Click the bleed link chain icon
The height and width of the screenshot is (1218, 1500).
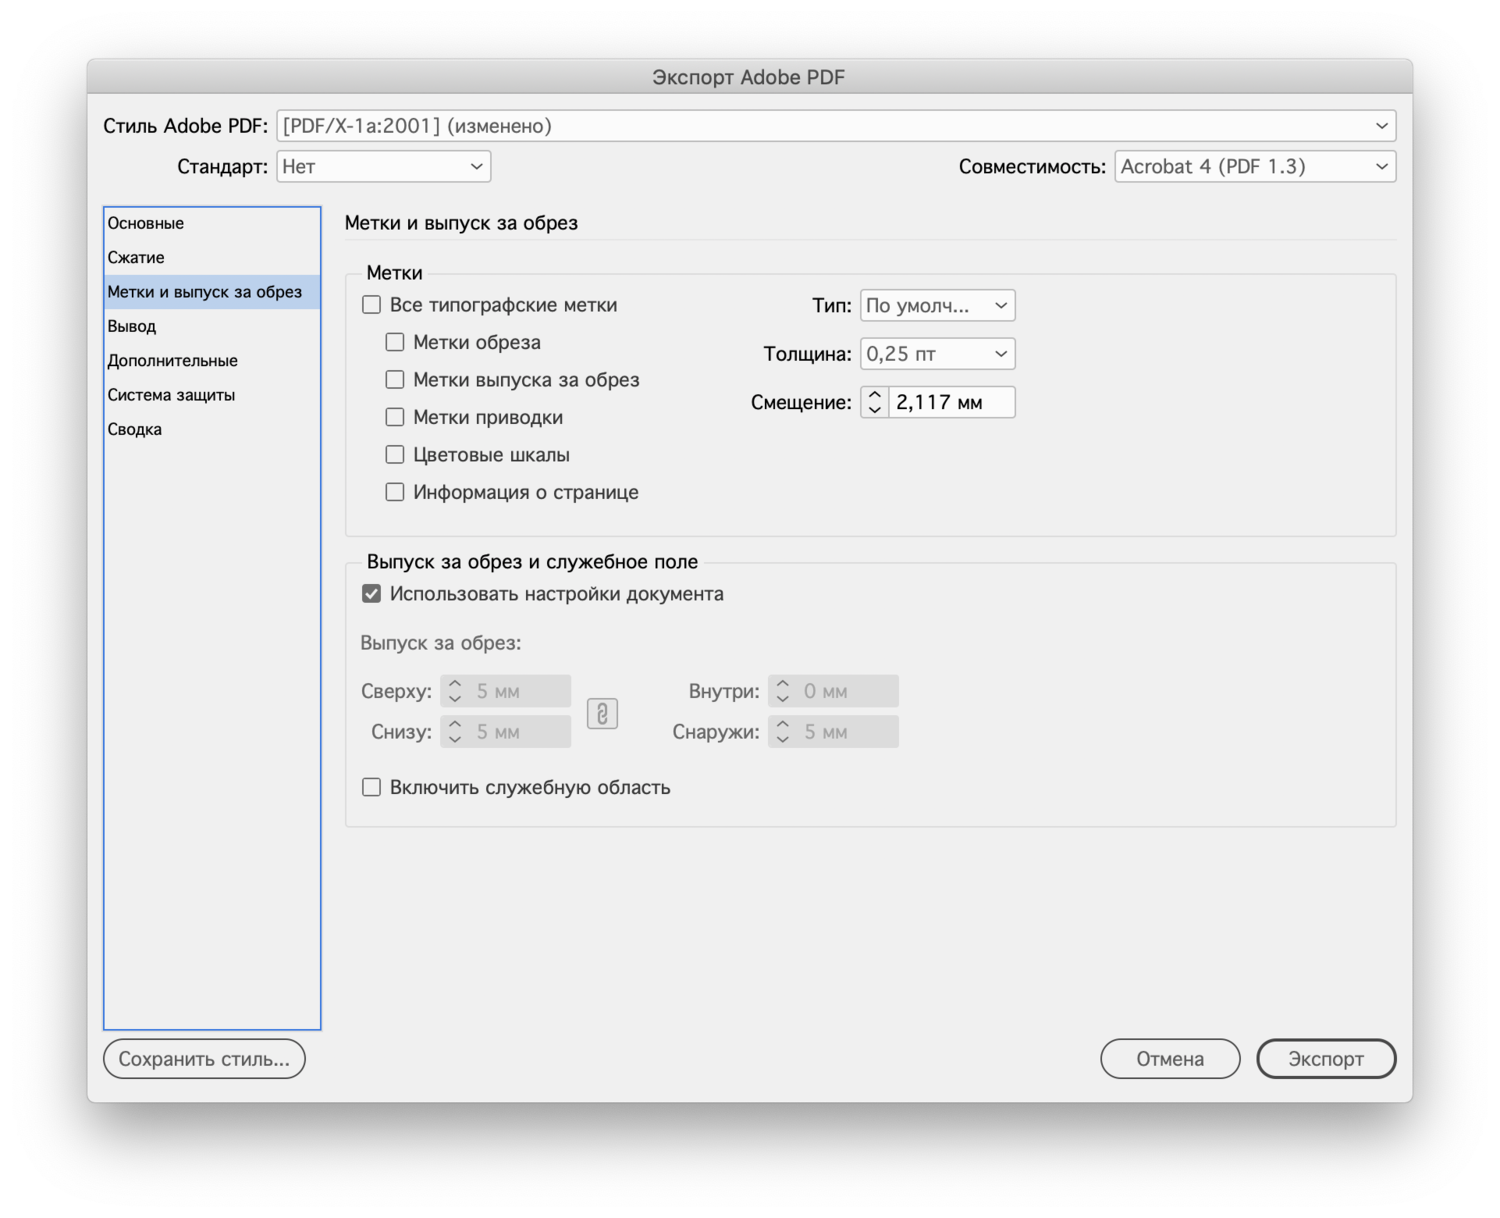[602, 713]
